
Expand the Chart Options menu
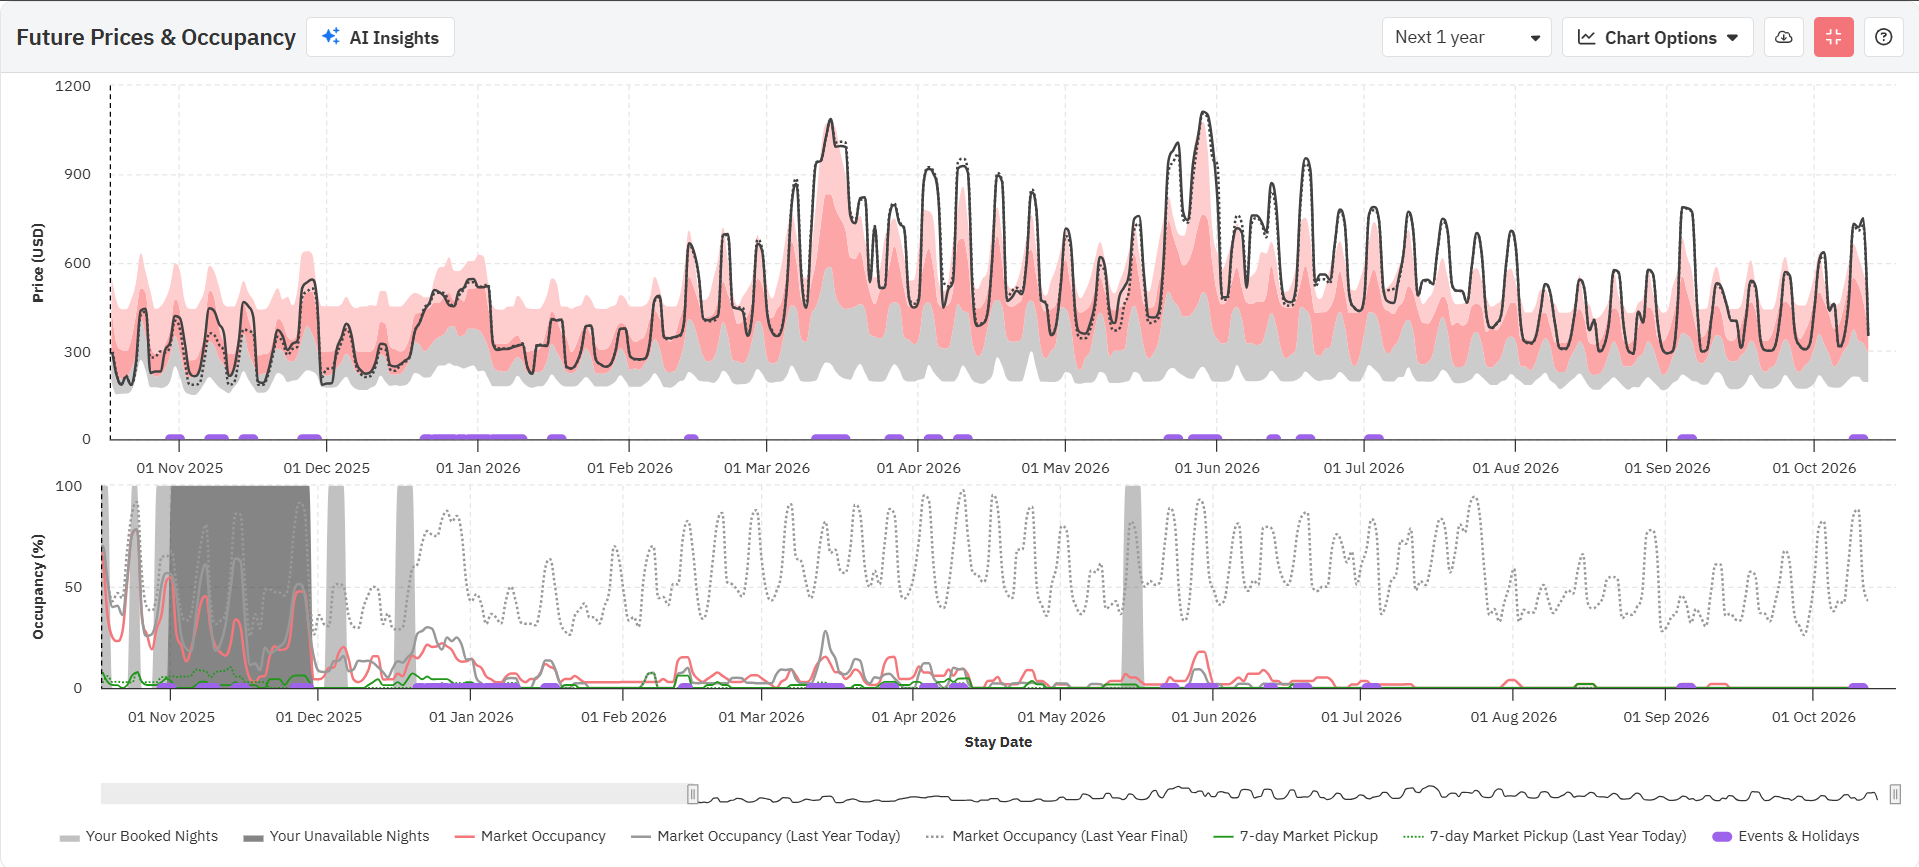[1657, 38]
